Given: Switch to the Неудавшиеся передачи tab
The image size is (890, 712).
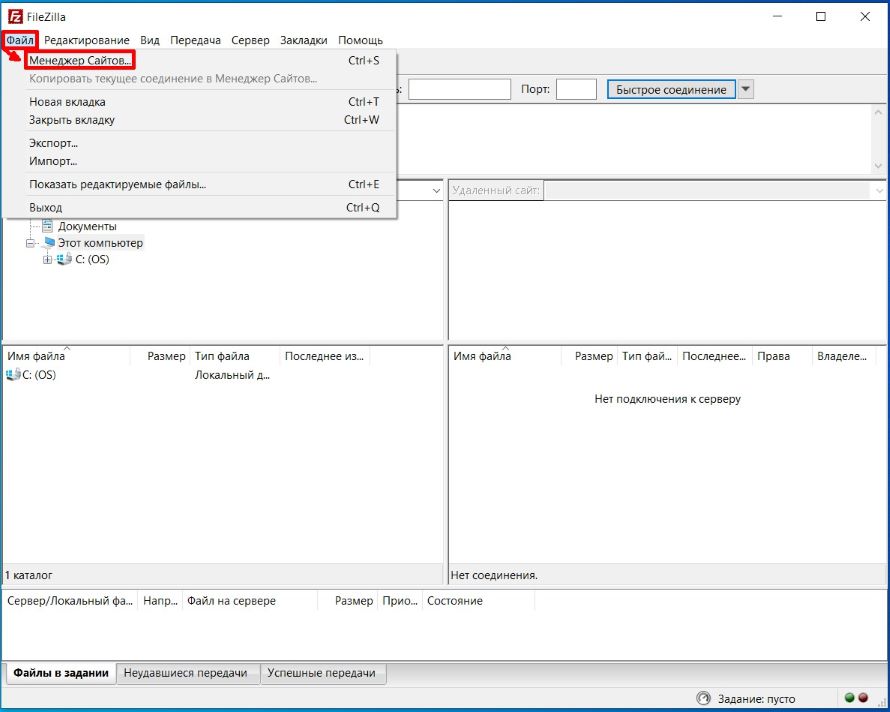Looking at the screenshot, I should (x=185, y=673).
